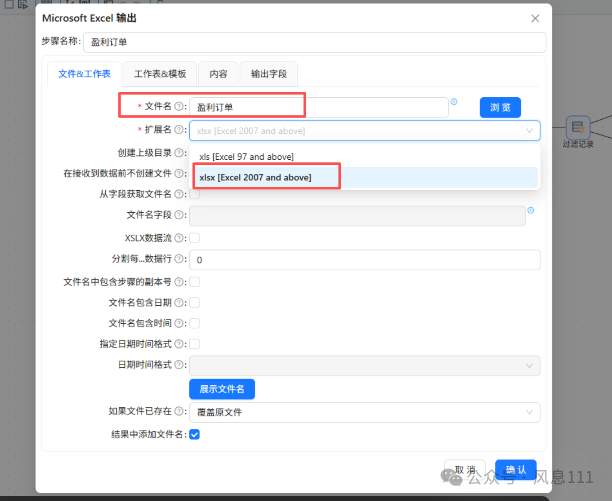Open the 日期时间格式 dropdown
612x501 pixels.
[365, 366]
